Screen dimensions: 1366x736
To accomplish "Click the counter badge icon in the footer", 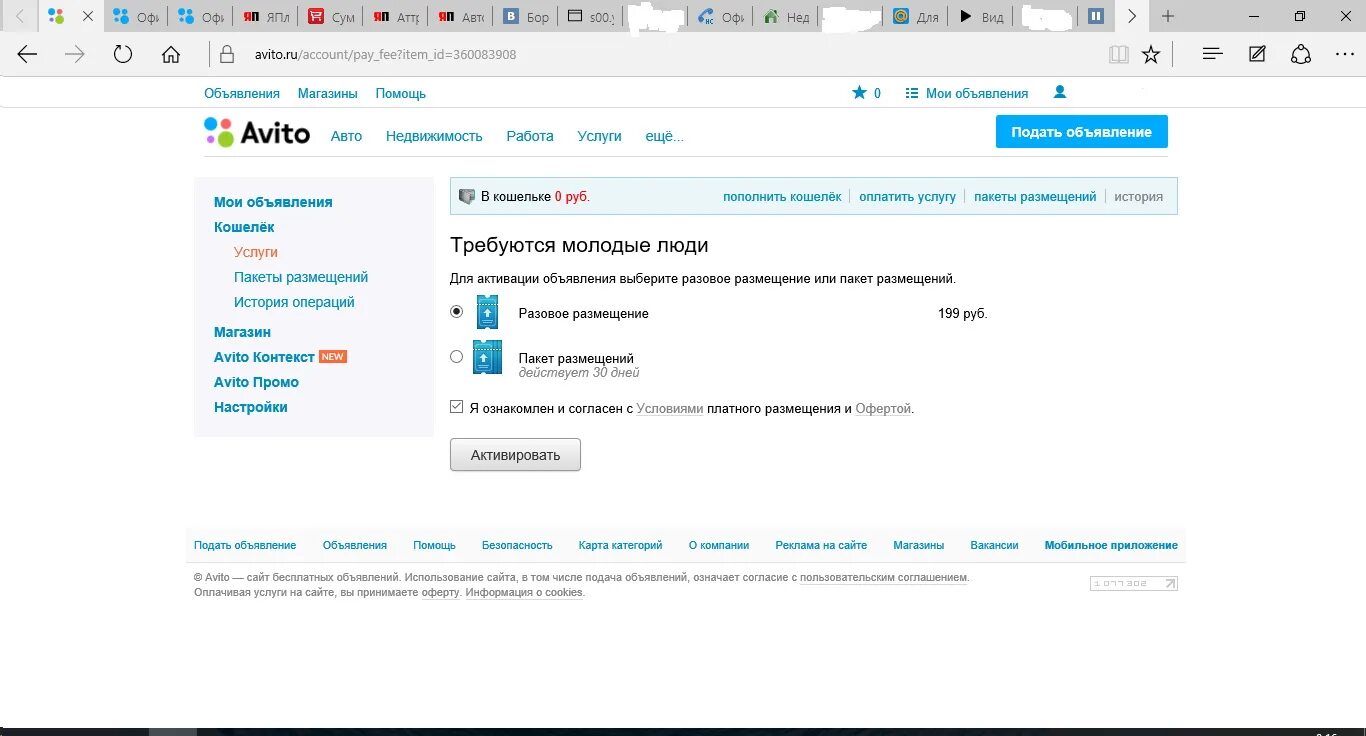I will [x=1134, y=583].
